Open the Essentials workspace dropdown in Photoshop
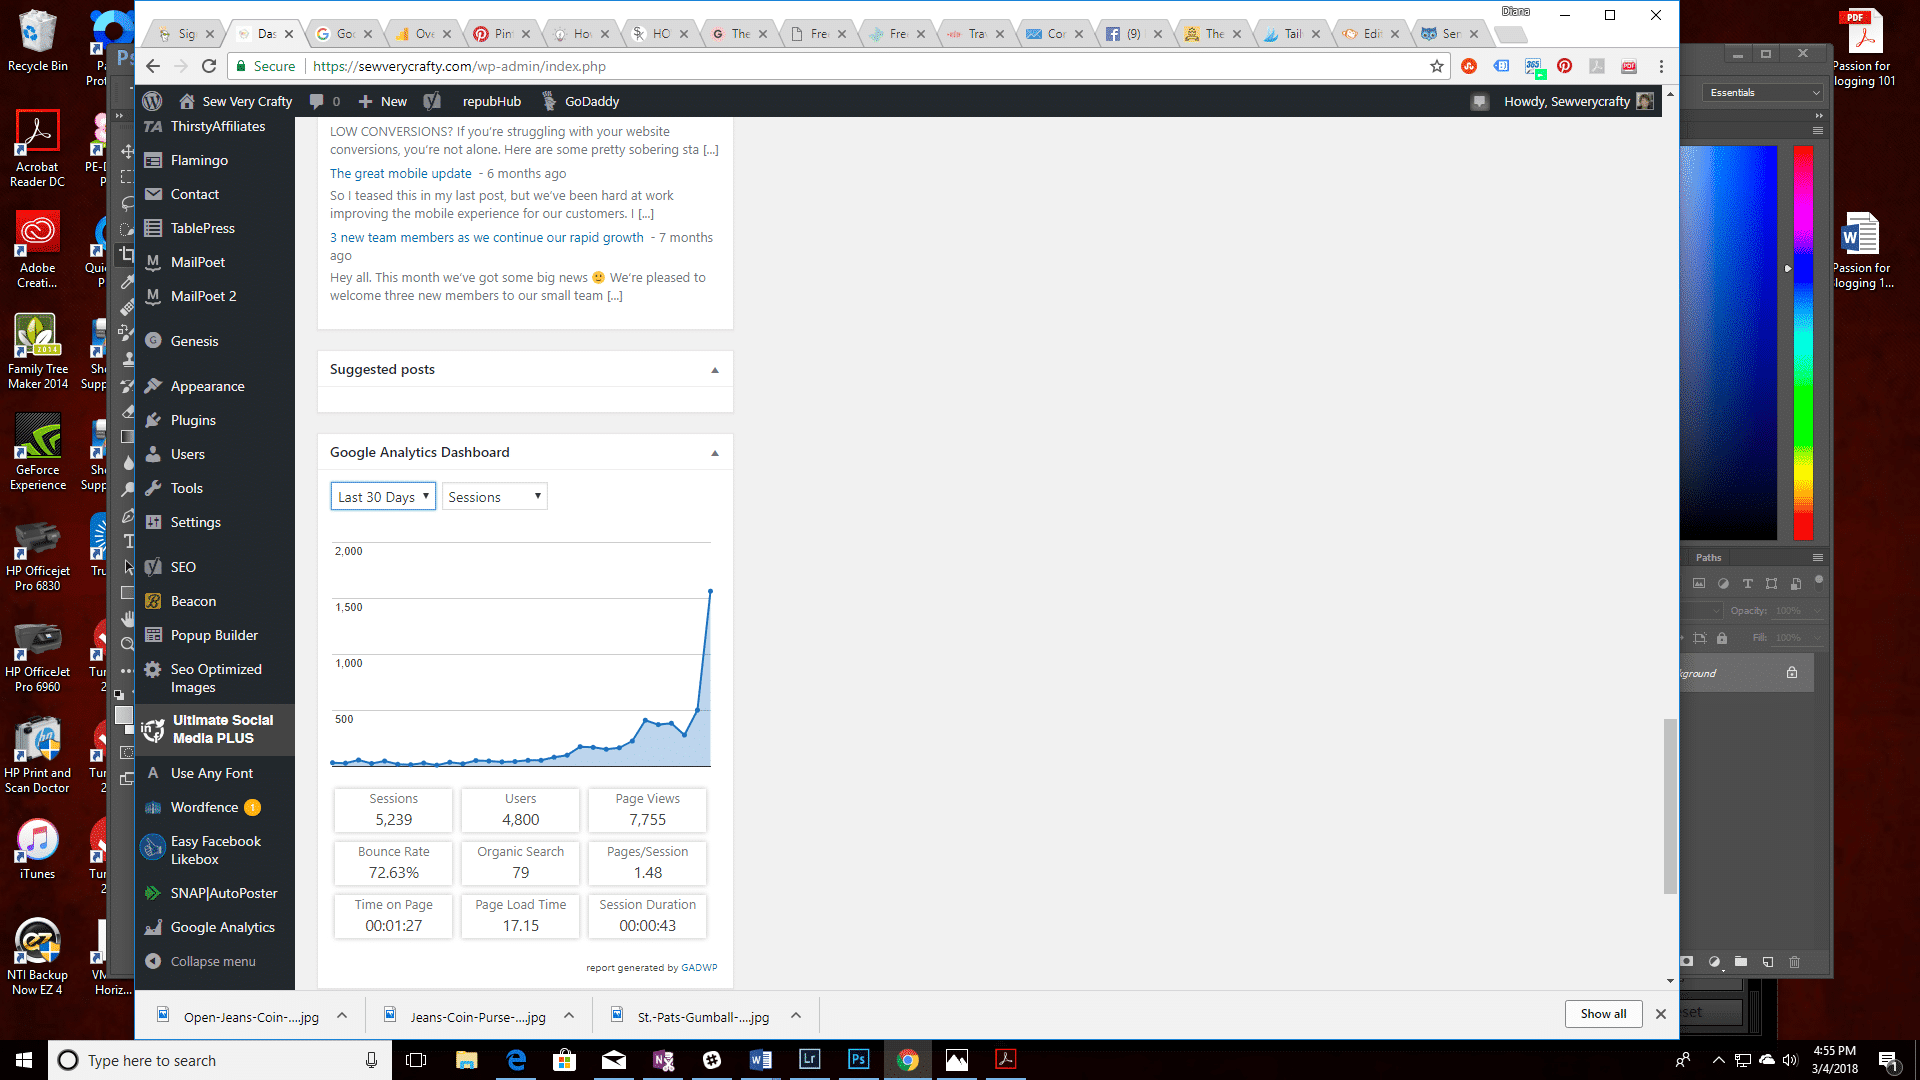Screen dimensions: 1920x1080 [x=1764, y=92]
